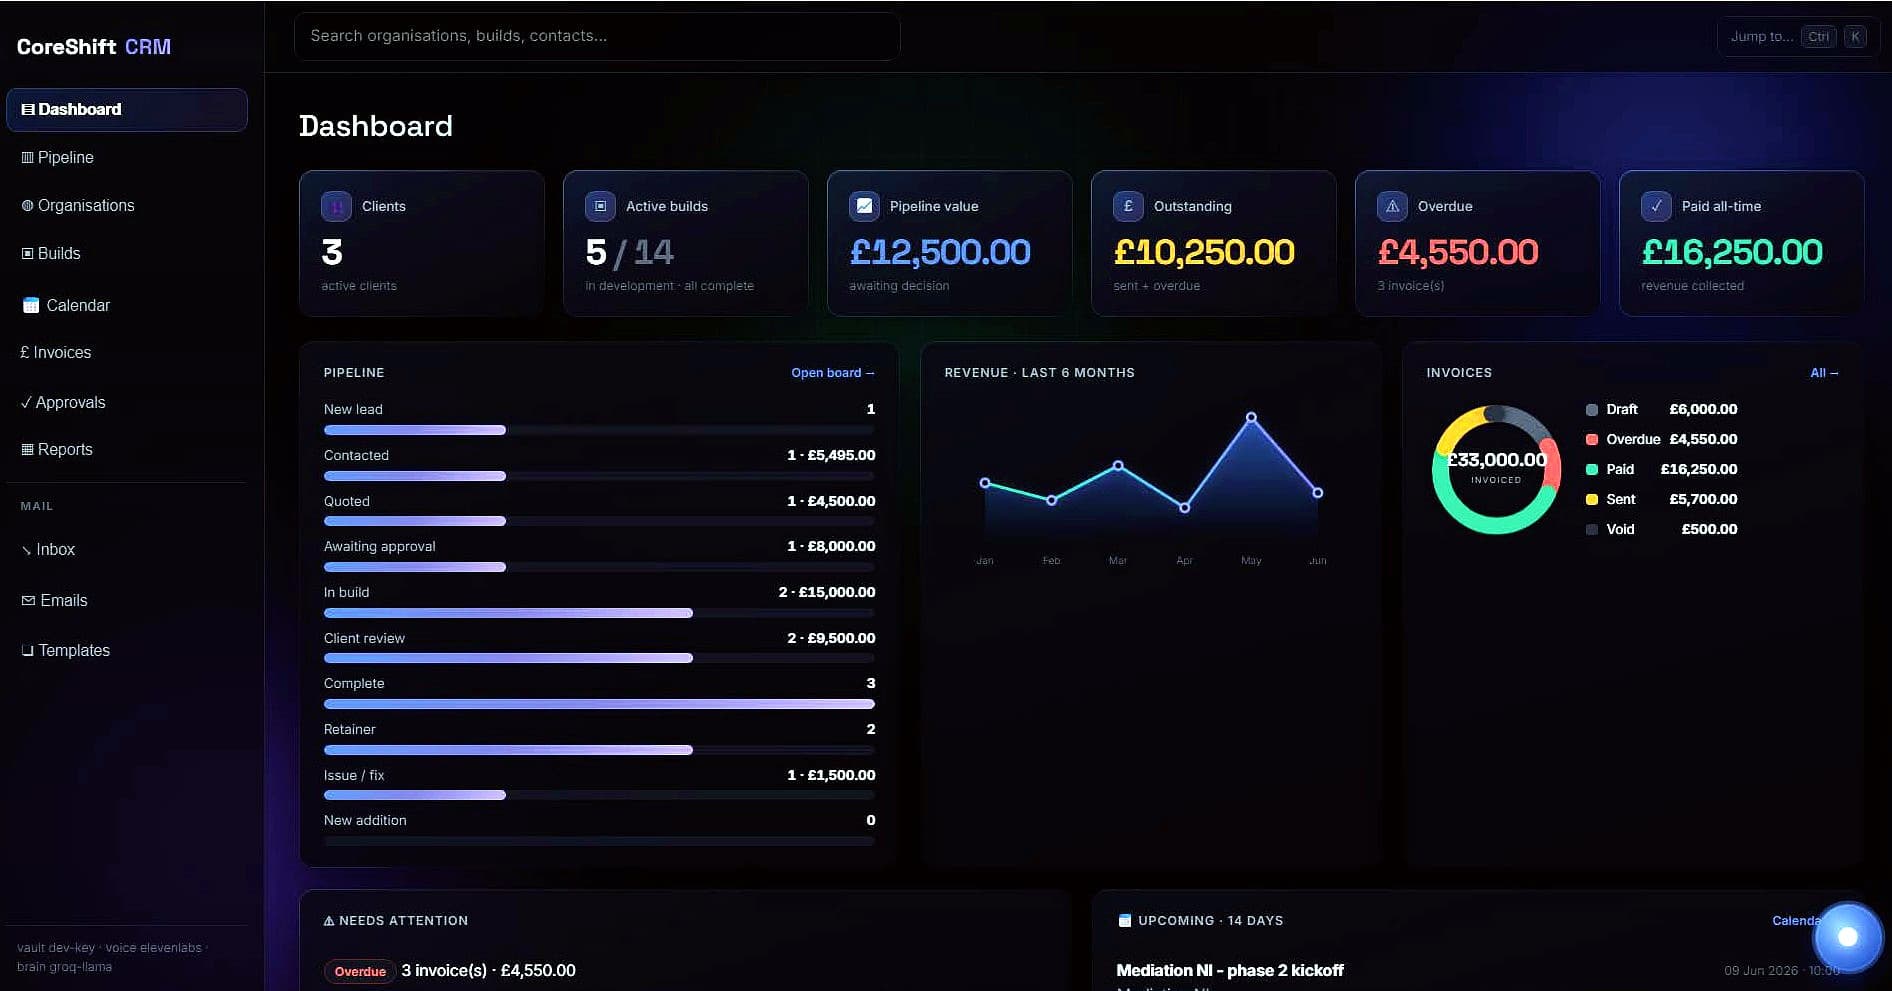Click the £12,500.00 pipeline value

tap(940, 252)
